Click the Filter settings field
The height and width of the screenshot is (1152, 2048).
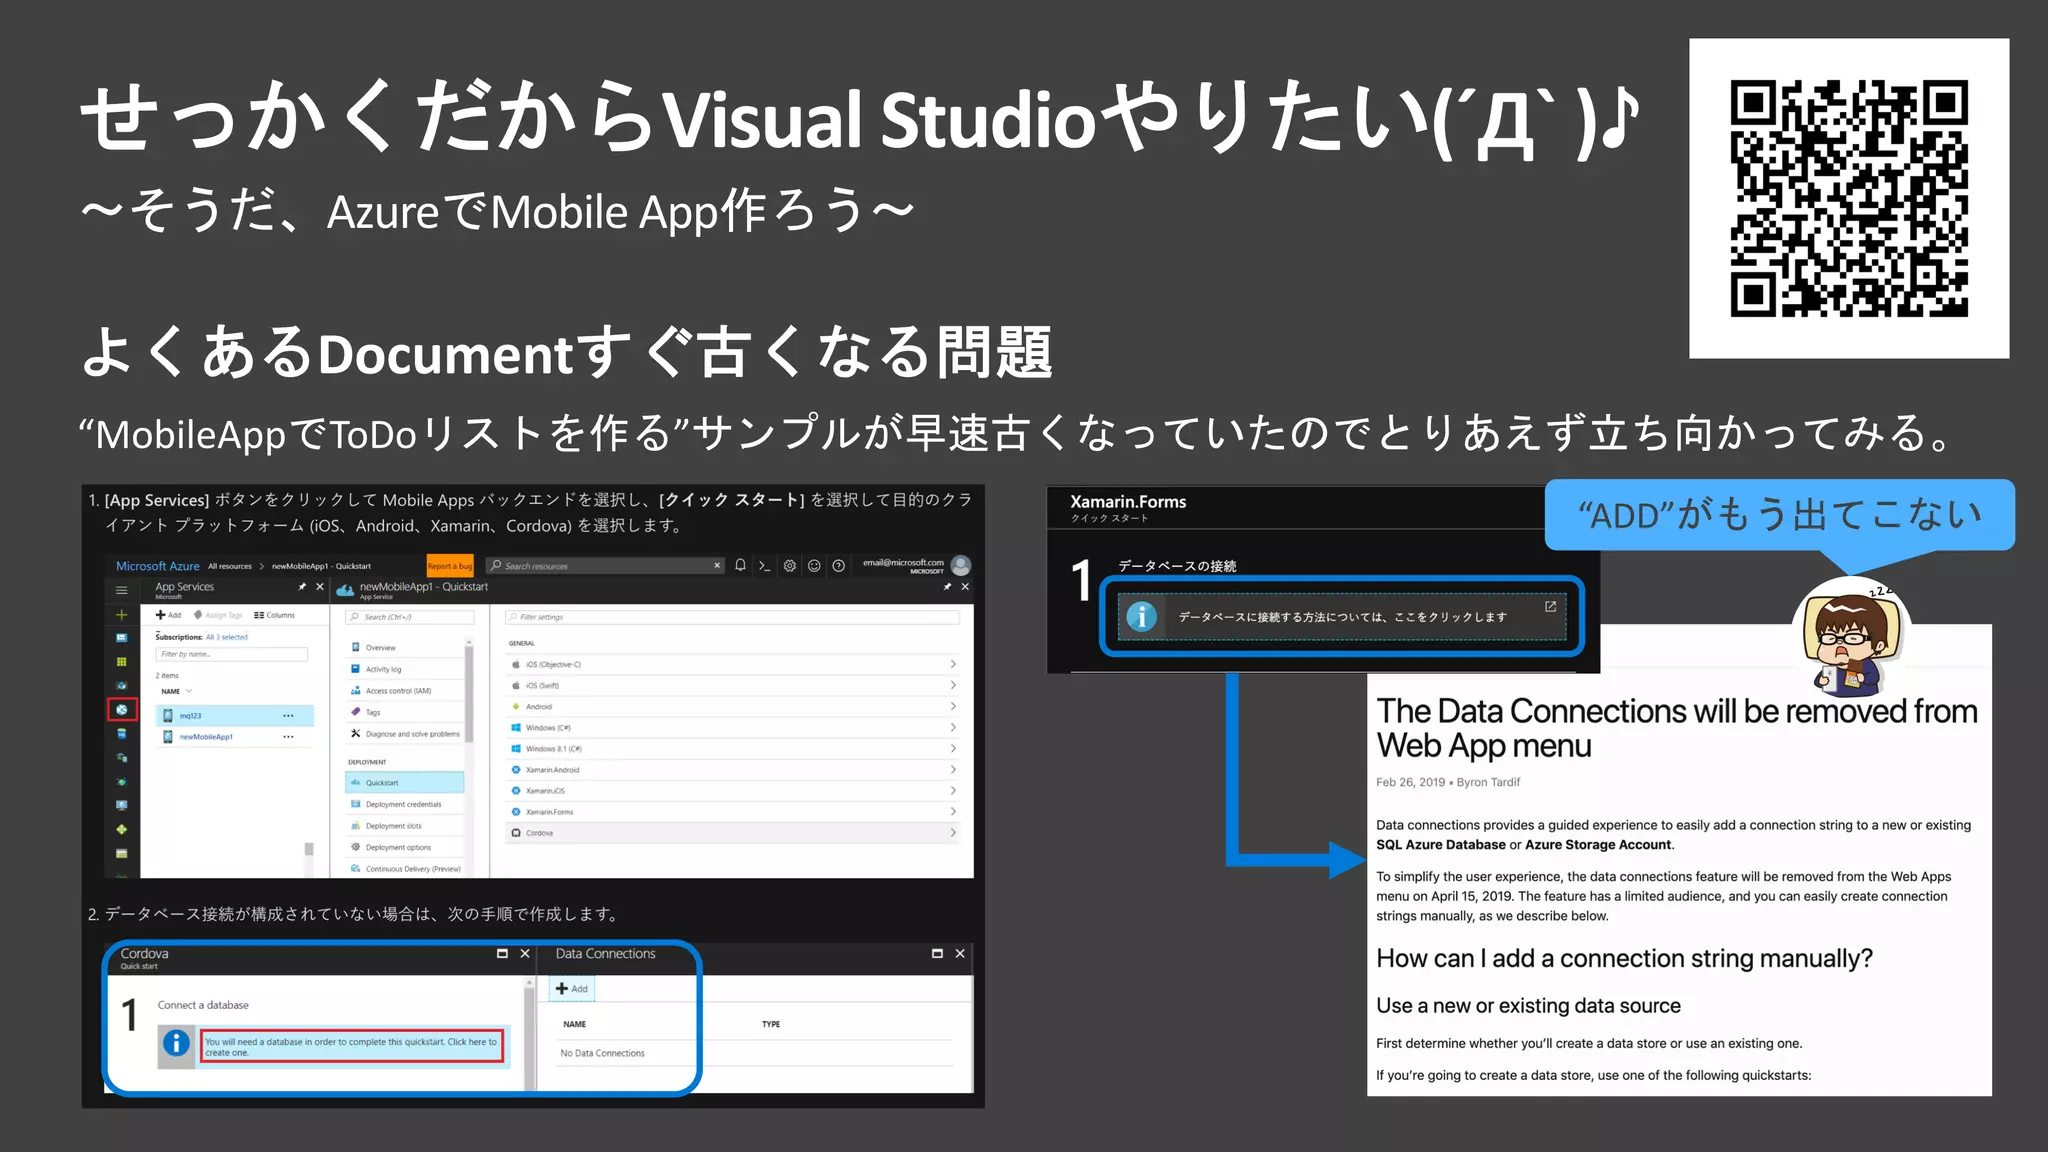(x=732, y=617)
